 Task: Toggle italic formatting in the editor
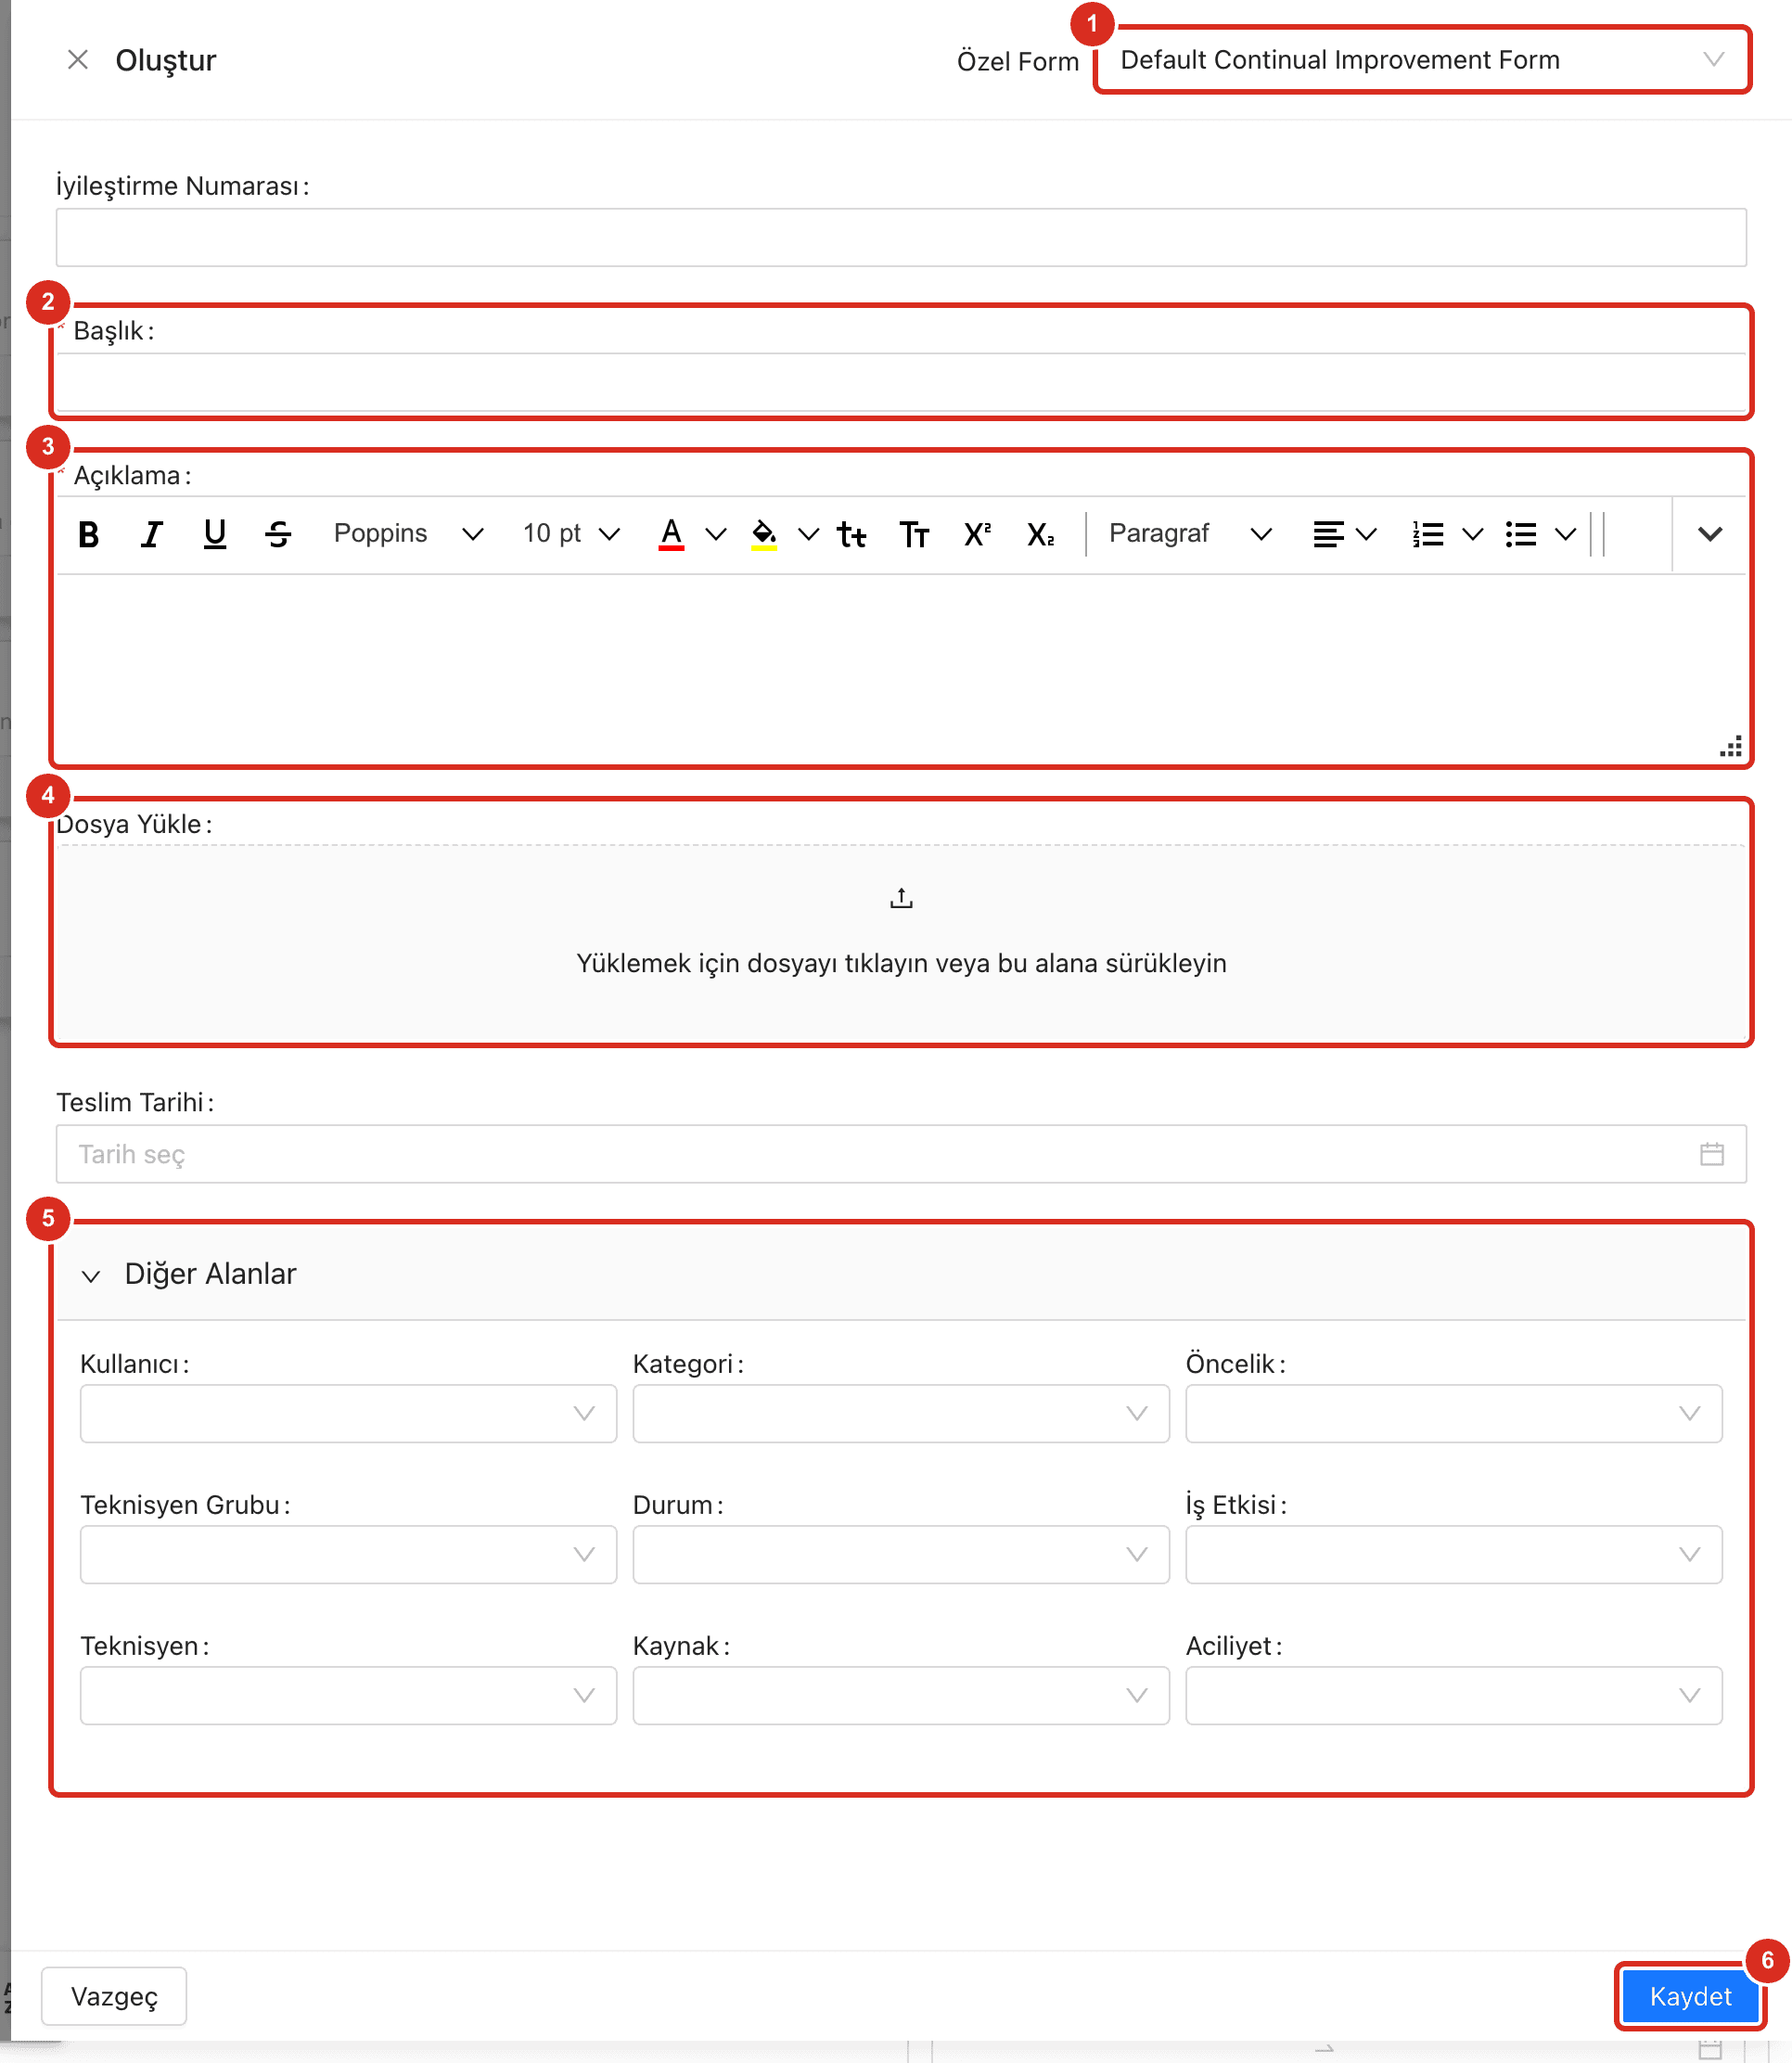151,535
